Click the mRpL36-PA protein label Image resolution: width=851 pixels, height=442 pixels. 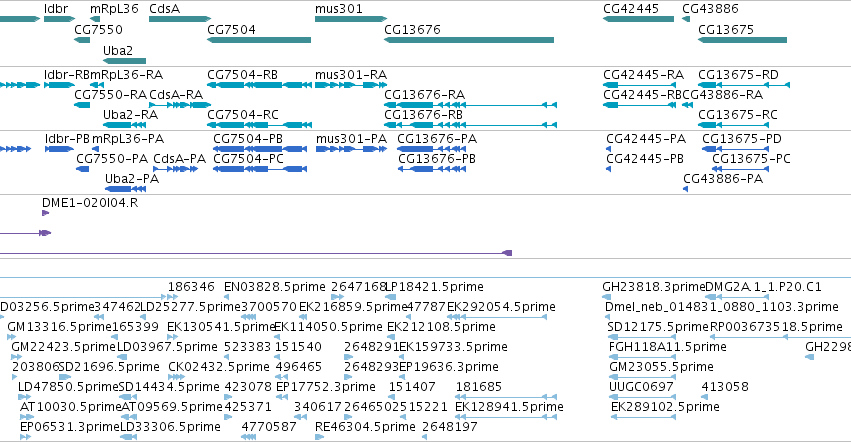click(128, 138)
